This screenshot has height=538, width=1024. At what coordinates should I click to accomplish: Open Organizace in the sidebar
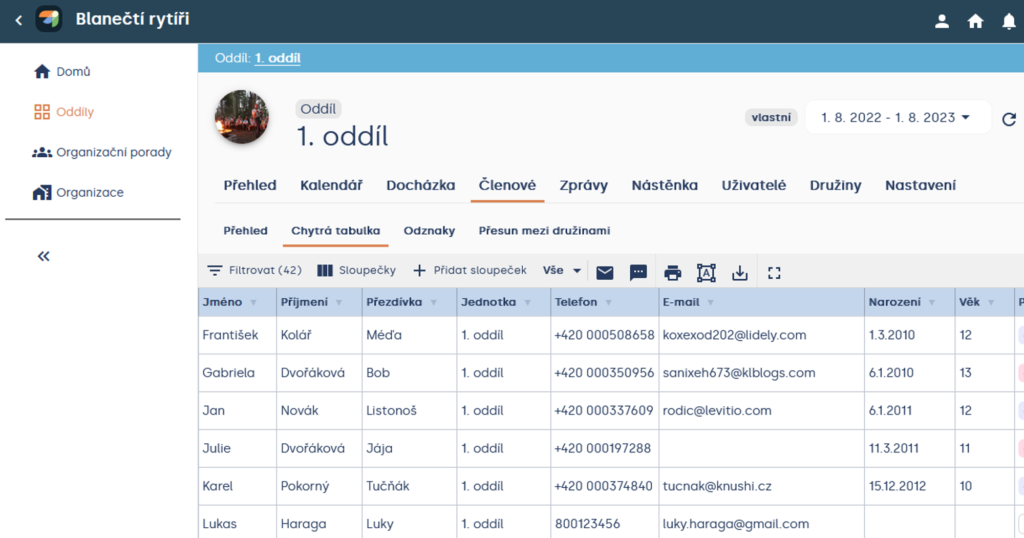[78, 193]
